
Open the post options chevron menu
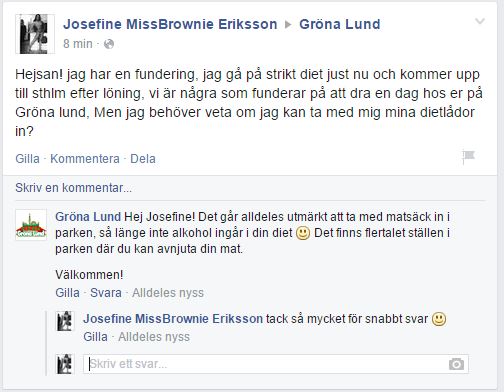pyautogui.click(x=480, y=22)
